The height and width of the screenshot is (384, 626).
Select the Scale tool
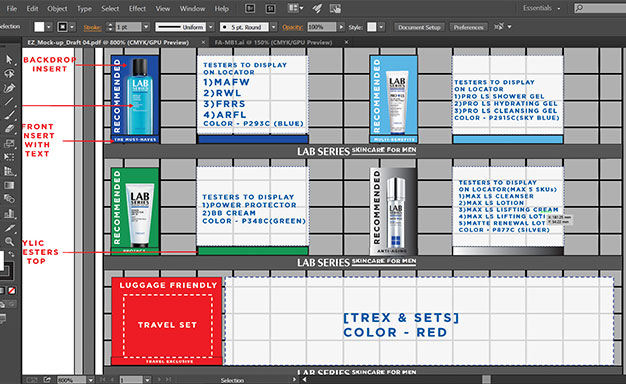pyautogui.click(x=9, y=143)
